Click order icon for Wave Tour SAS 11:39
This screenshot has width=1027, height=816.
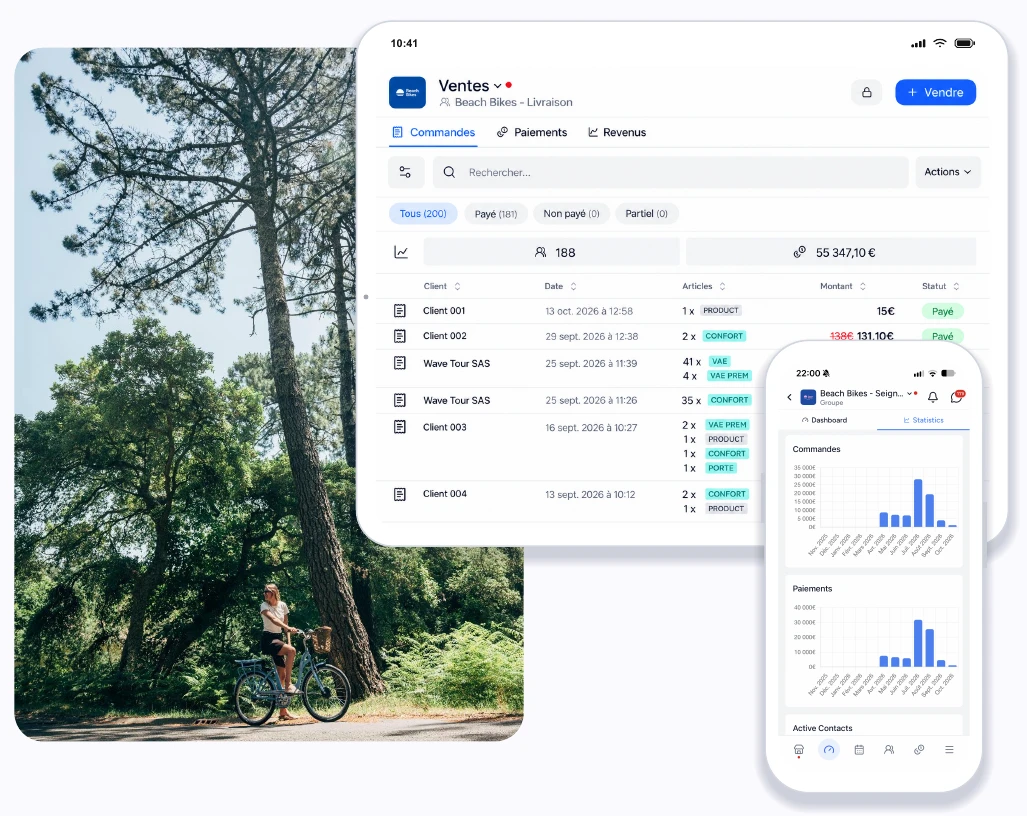tap(400, 363)
